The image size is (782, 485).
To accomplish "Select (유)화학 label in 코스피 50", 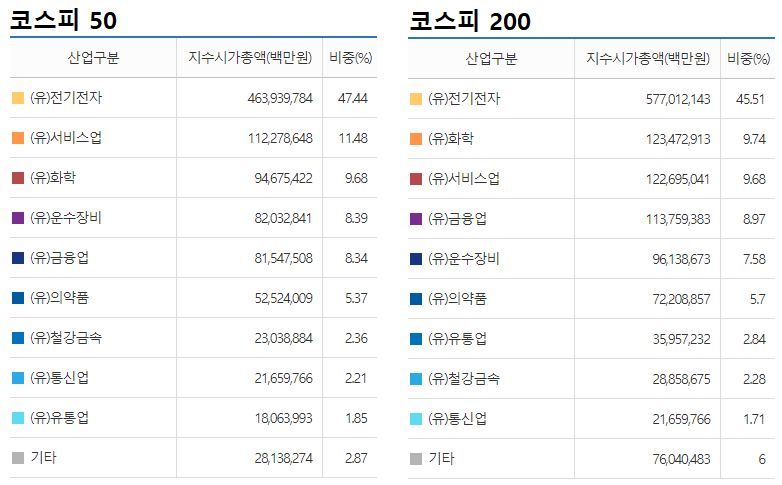I will click(x=53, y=178).
